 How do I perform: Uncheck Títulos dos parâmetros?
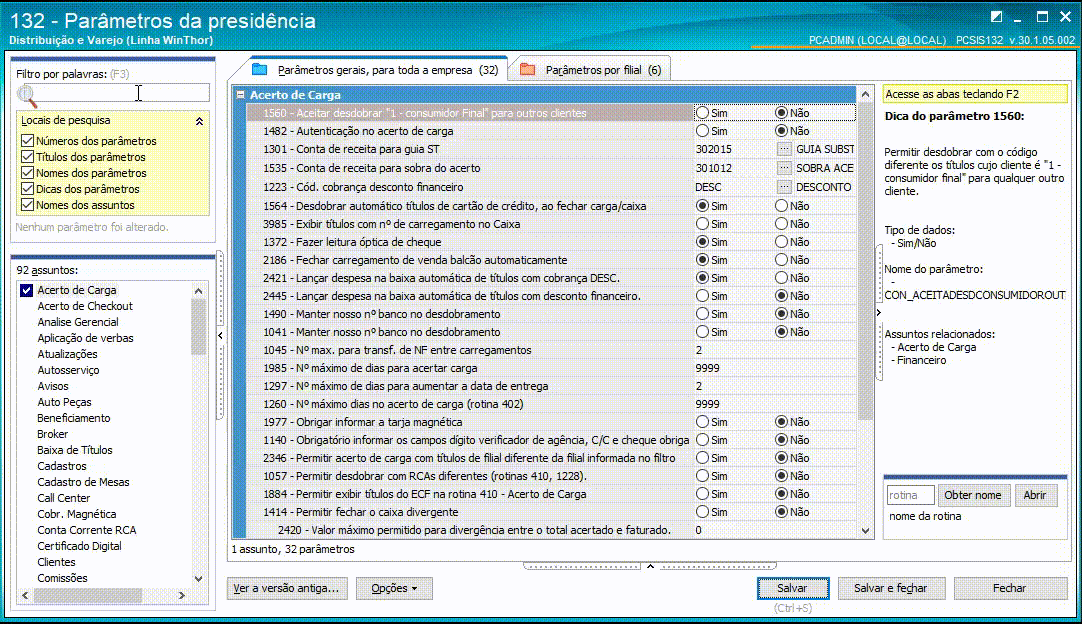28,157
